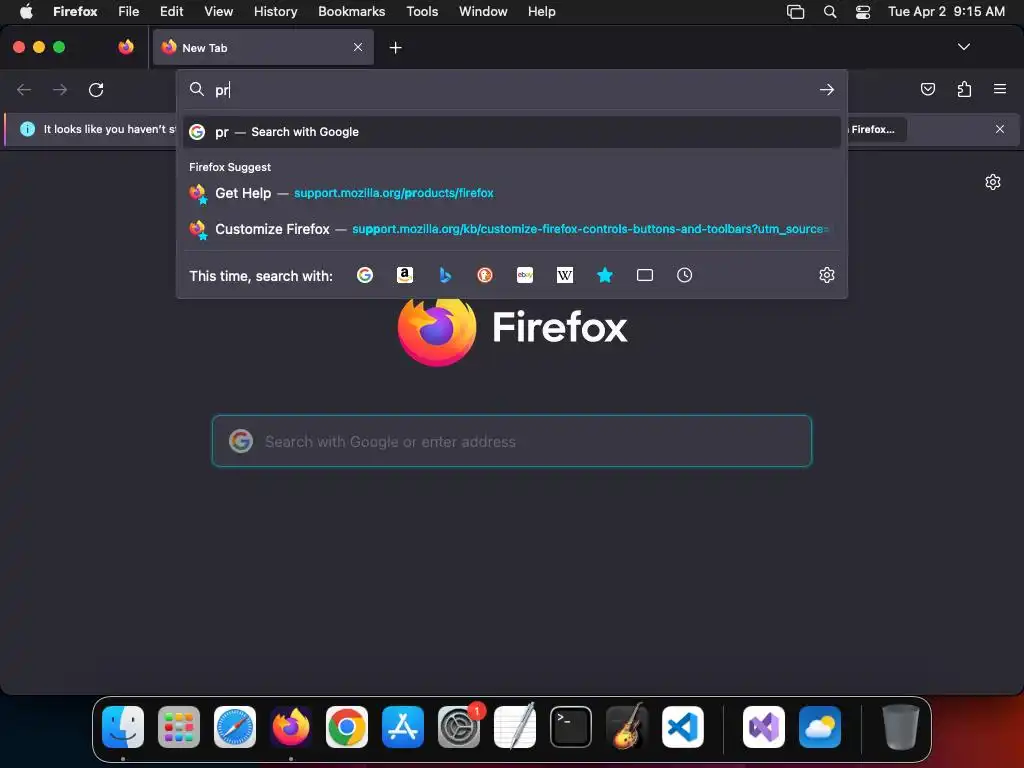Viewport: 1024px width, 768px height.
Task: Search this time with Google icon
Action: coord(365,275)
